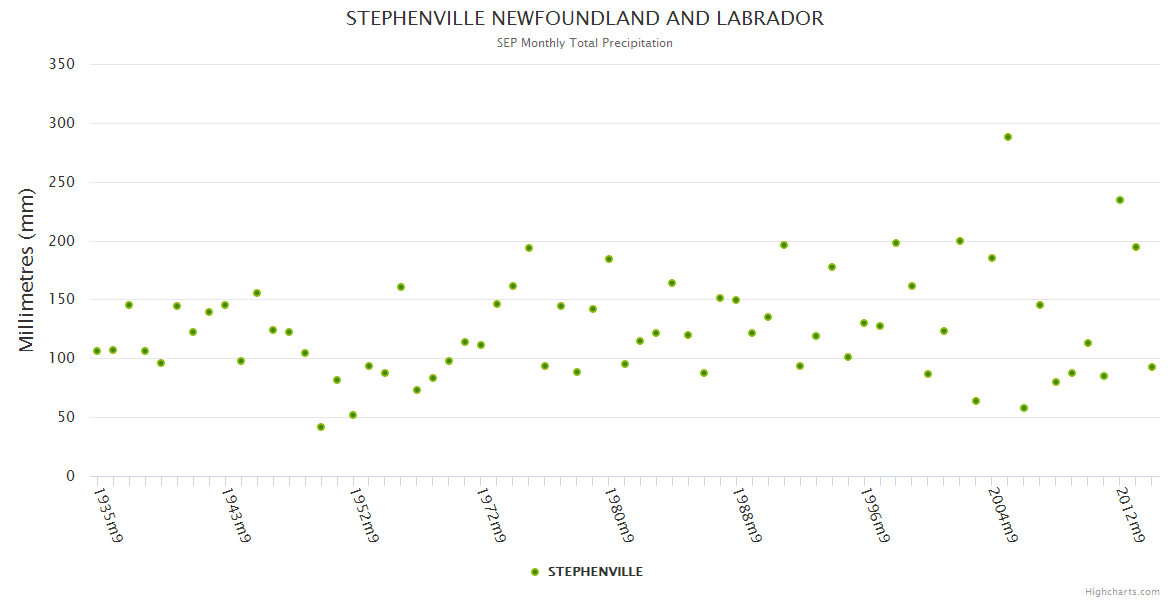Click the last data point at far right

pyautogui.click(x=1152, y=367)
